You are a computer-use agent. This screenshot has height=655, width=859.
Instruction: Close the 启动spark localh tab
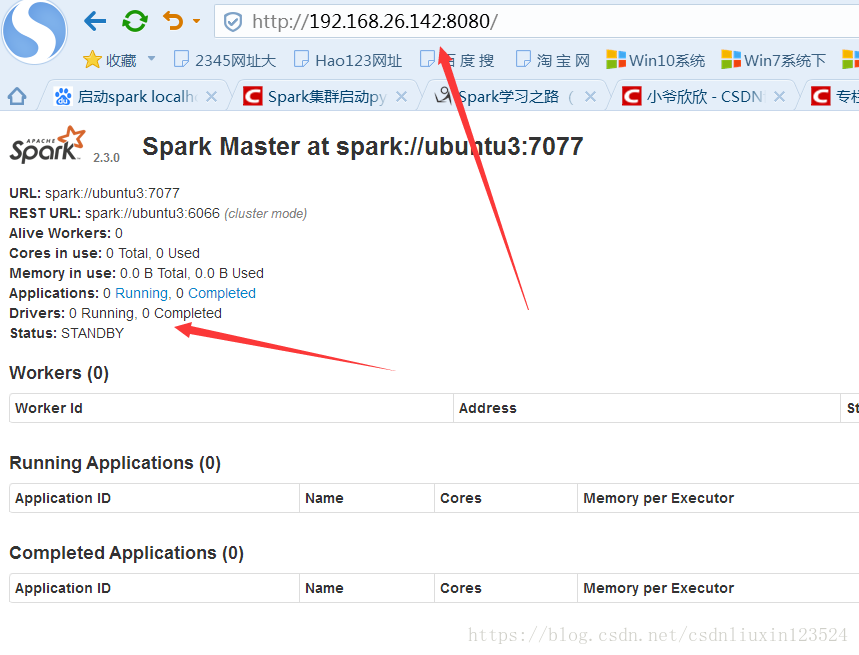pyautogui.click(x=211, y=97)
